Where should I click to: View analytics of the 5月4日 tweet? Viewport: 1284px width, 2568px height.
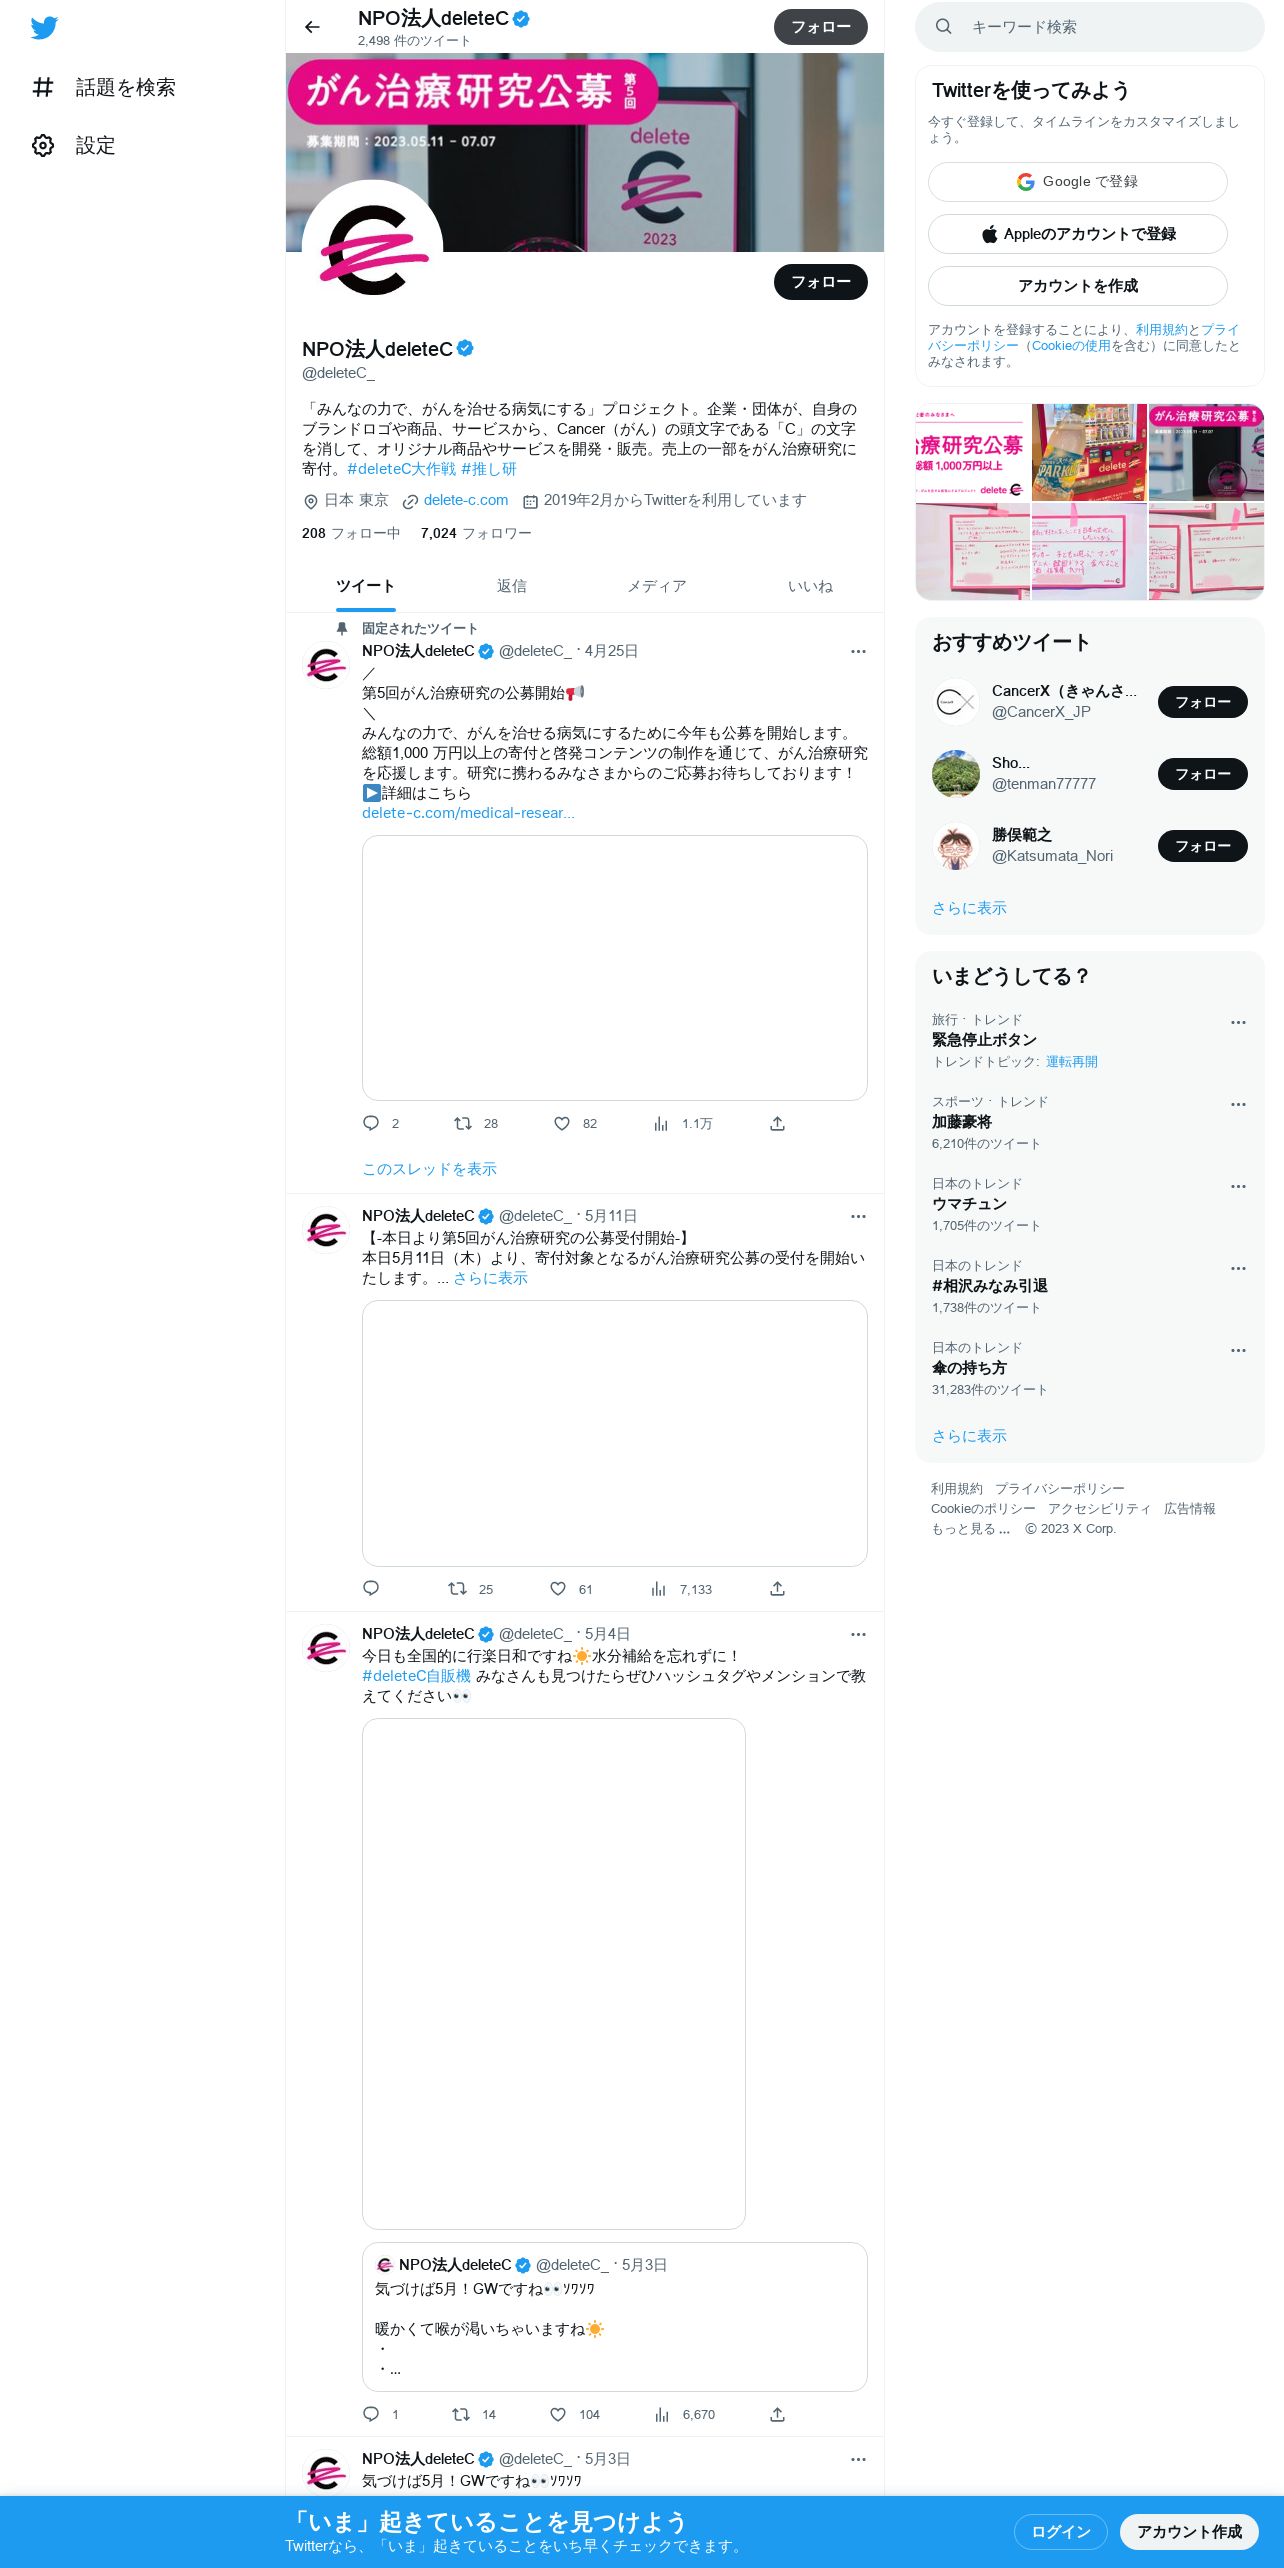[x=684, y=2414]
